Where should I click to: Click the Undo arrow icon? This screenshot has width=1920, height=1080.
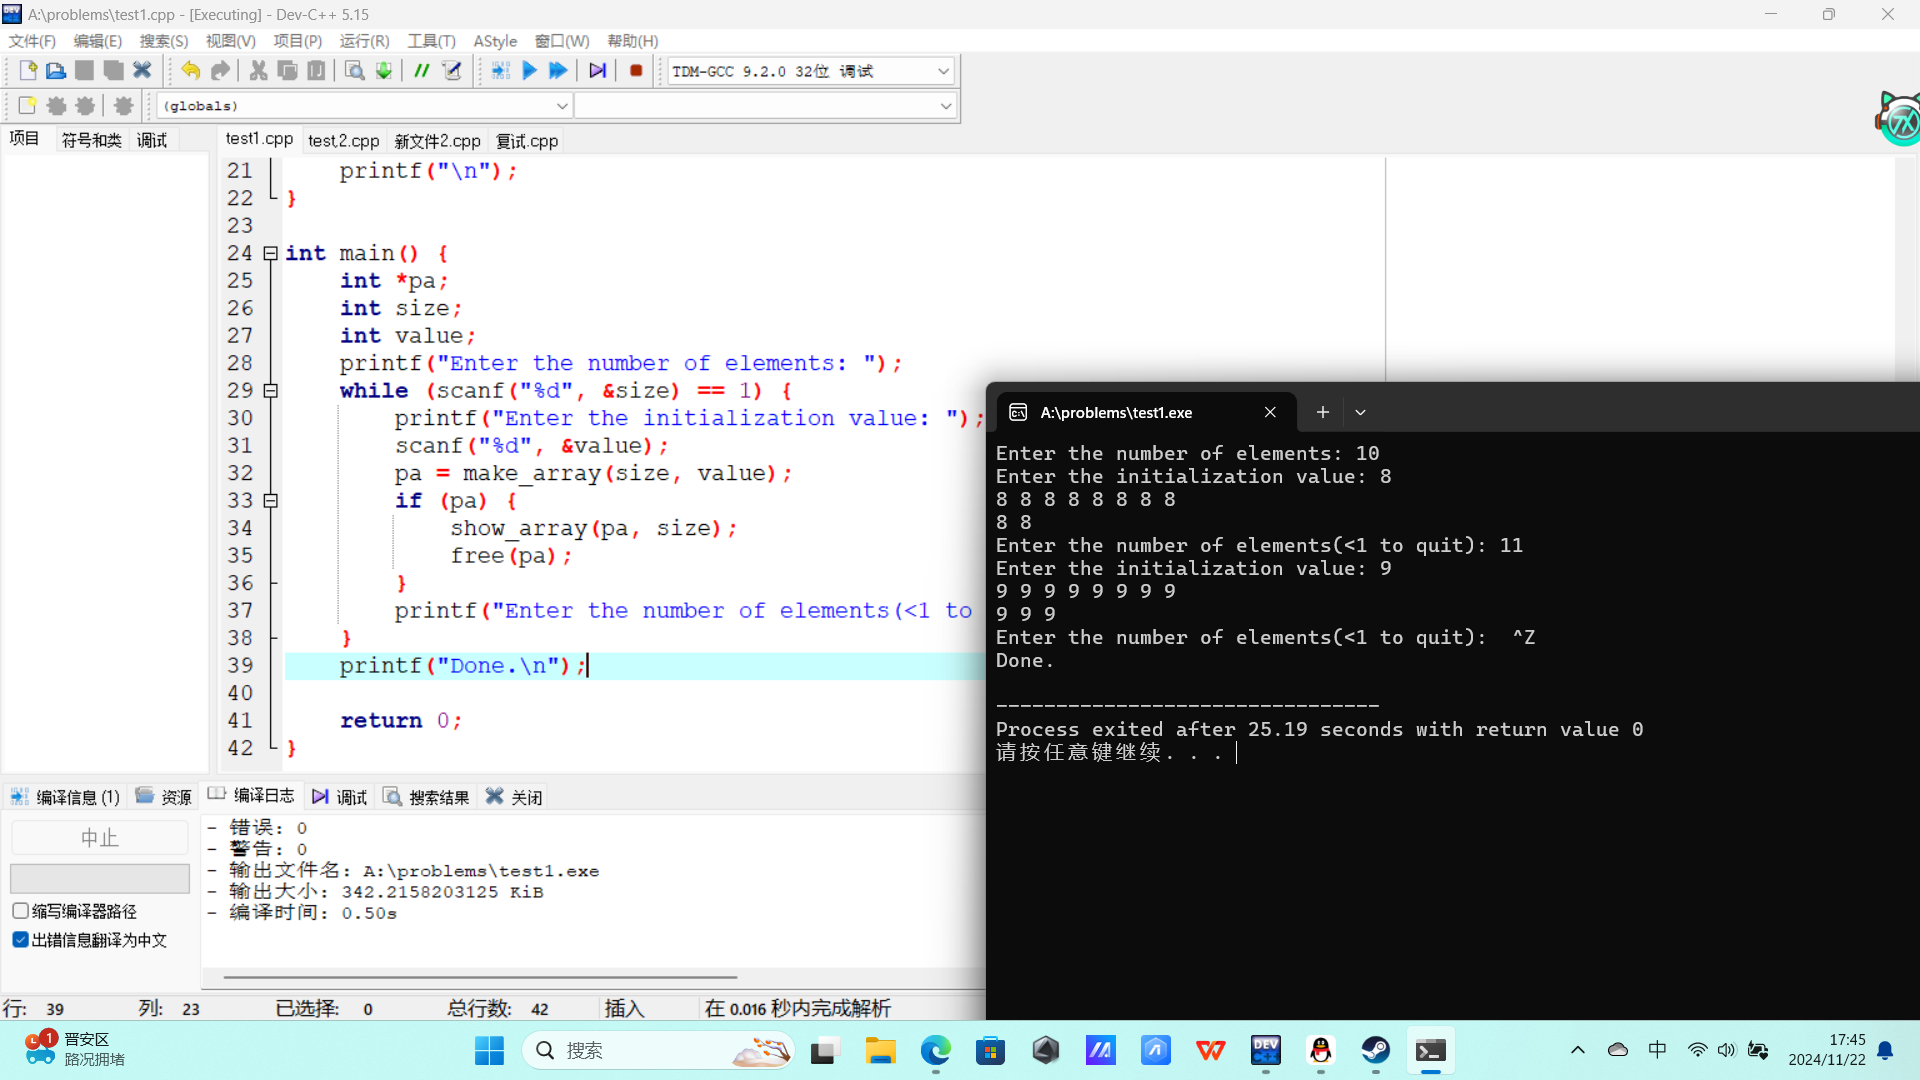pos(190,71)
